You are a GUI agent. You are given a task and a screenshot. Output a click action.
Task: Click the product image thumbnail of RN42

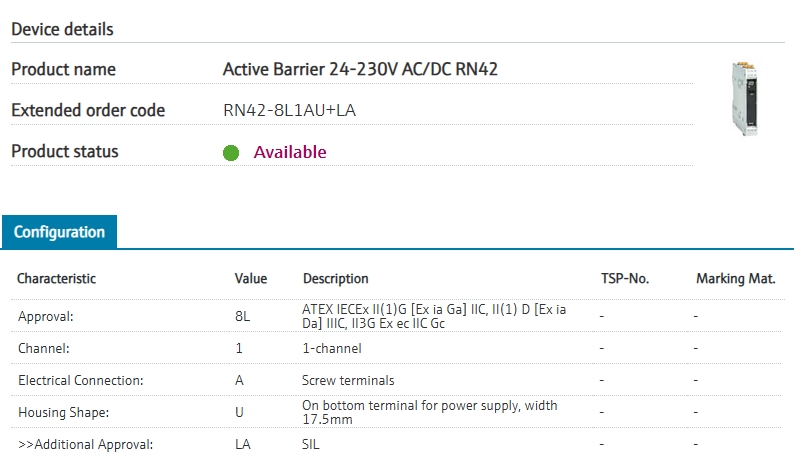[751, 97]
